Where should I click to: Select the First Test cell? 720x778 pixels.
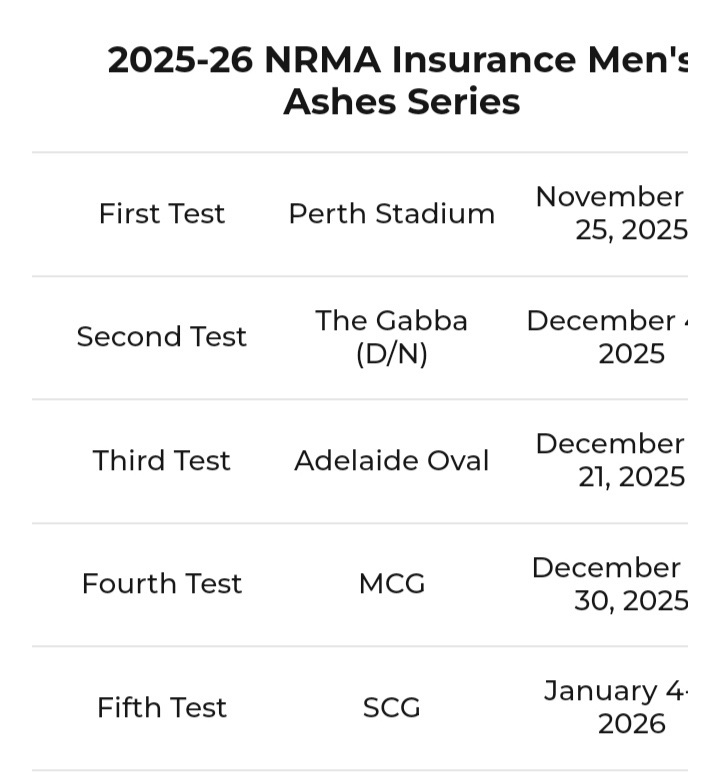pos(162,214)
